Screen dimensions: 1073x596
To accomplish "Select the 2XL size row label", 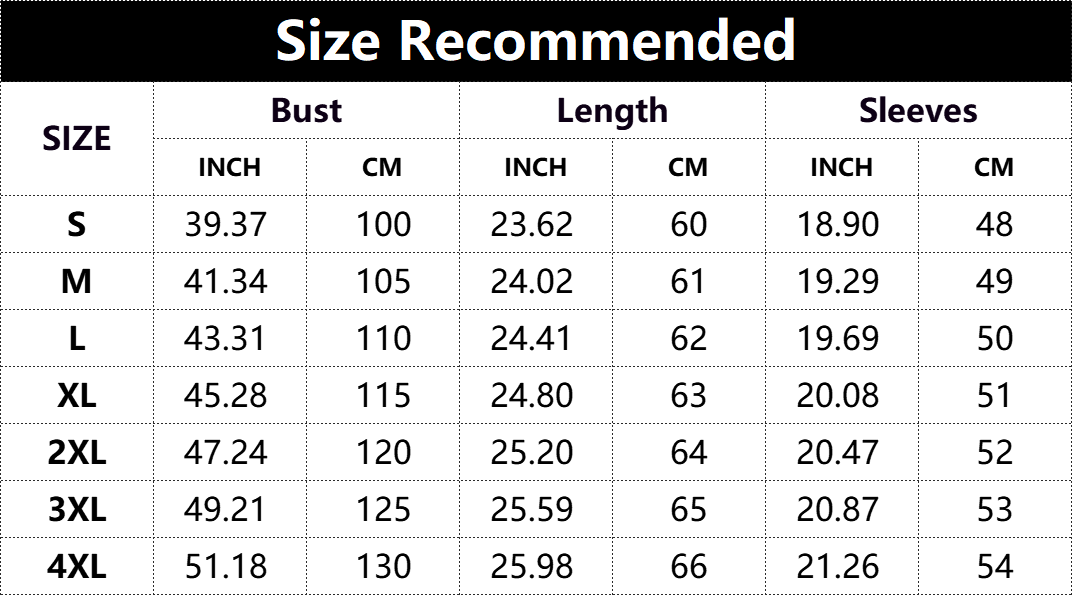I will [77, 453].
